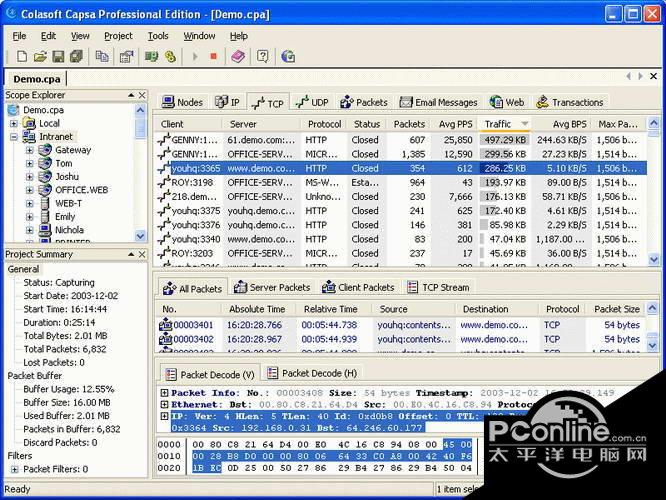Click the Save All stacked disks icon
The height and width of the screenshot is (500, 666).
(76, 56)
